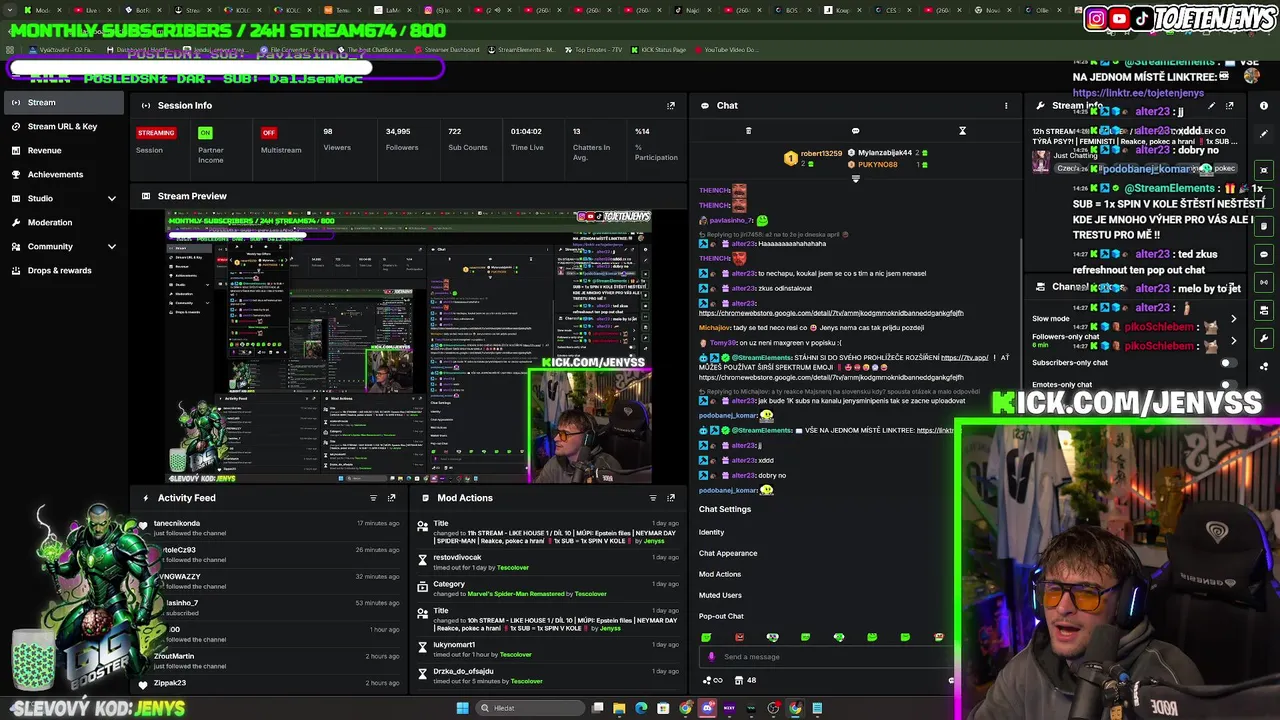Click the ON Partner Income badge
Image resolution: width=1280 pixels, height=720 pixels.
tap(205, 132)
